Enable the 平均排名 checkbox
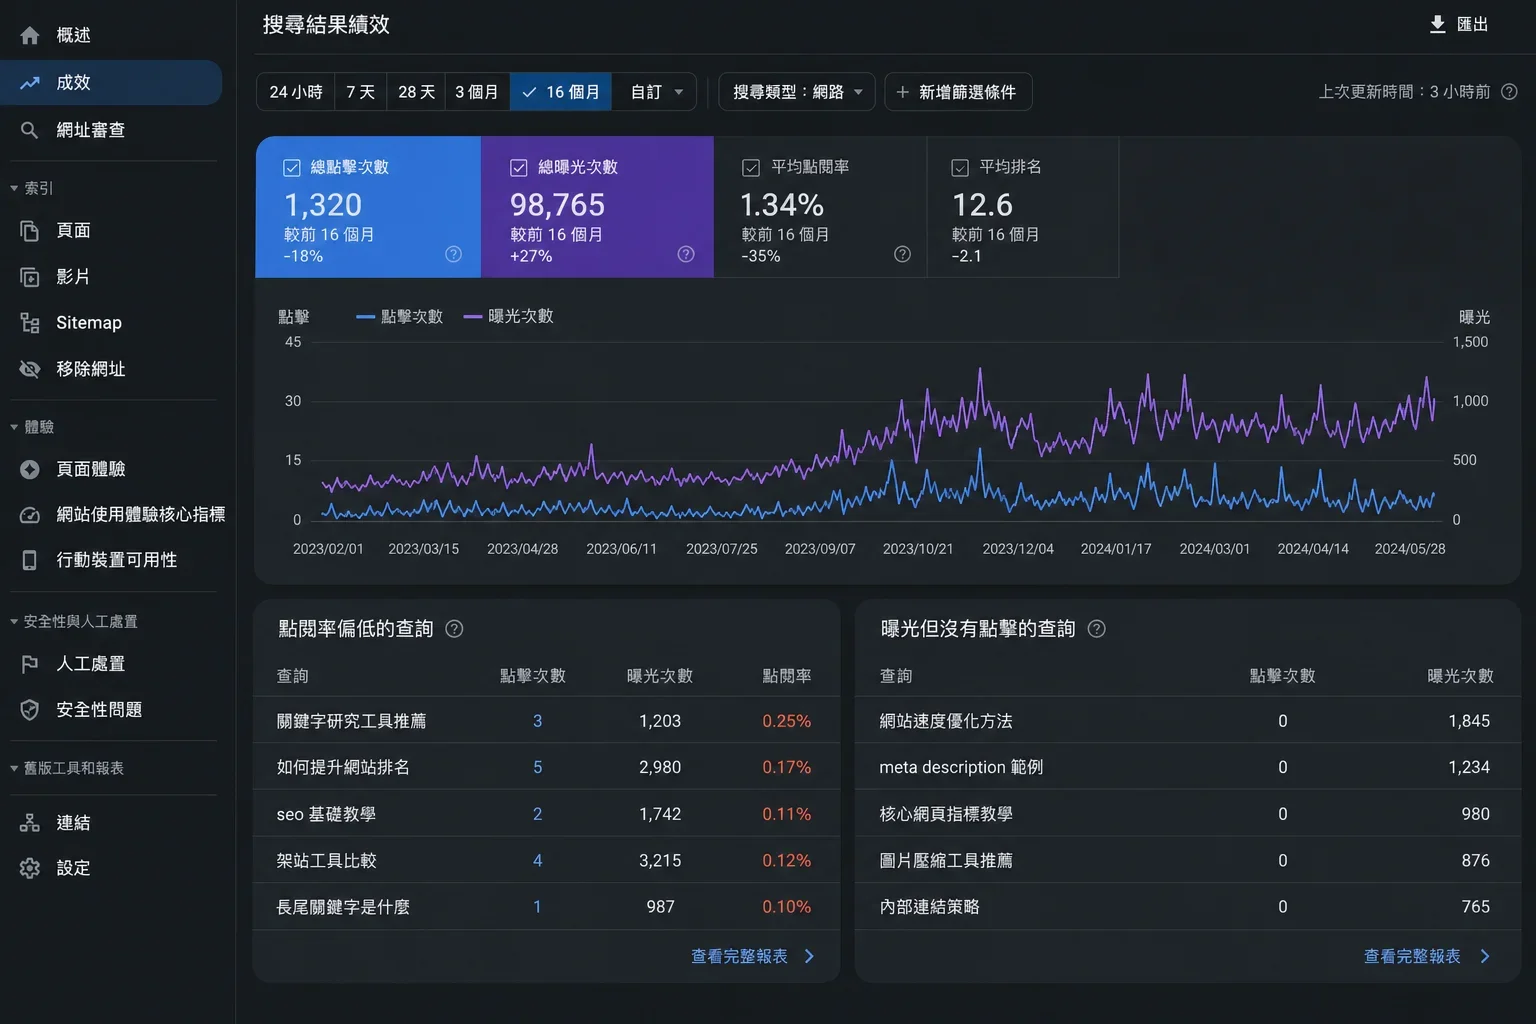Screen dimensions: 1536x1024 coord(960,168)
